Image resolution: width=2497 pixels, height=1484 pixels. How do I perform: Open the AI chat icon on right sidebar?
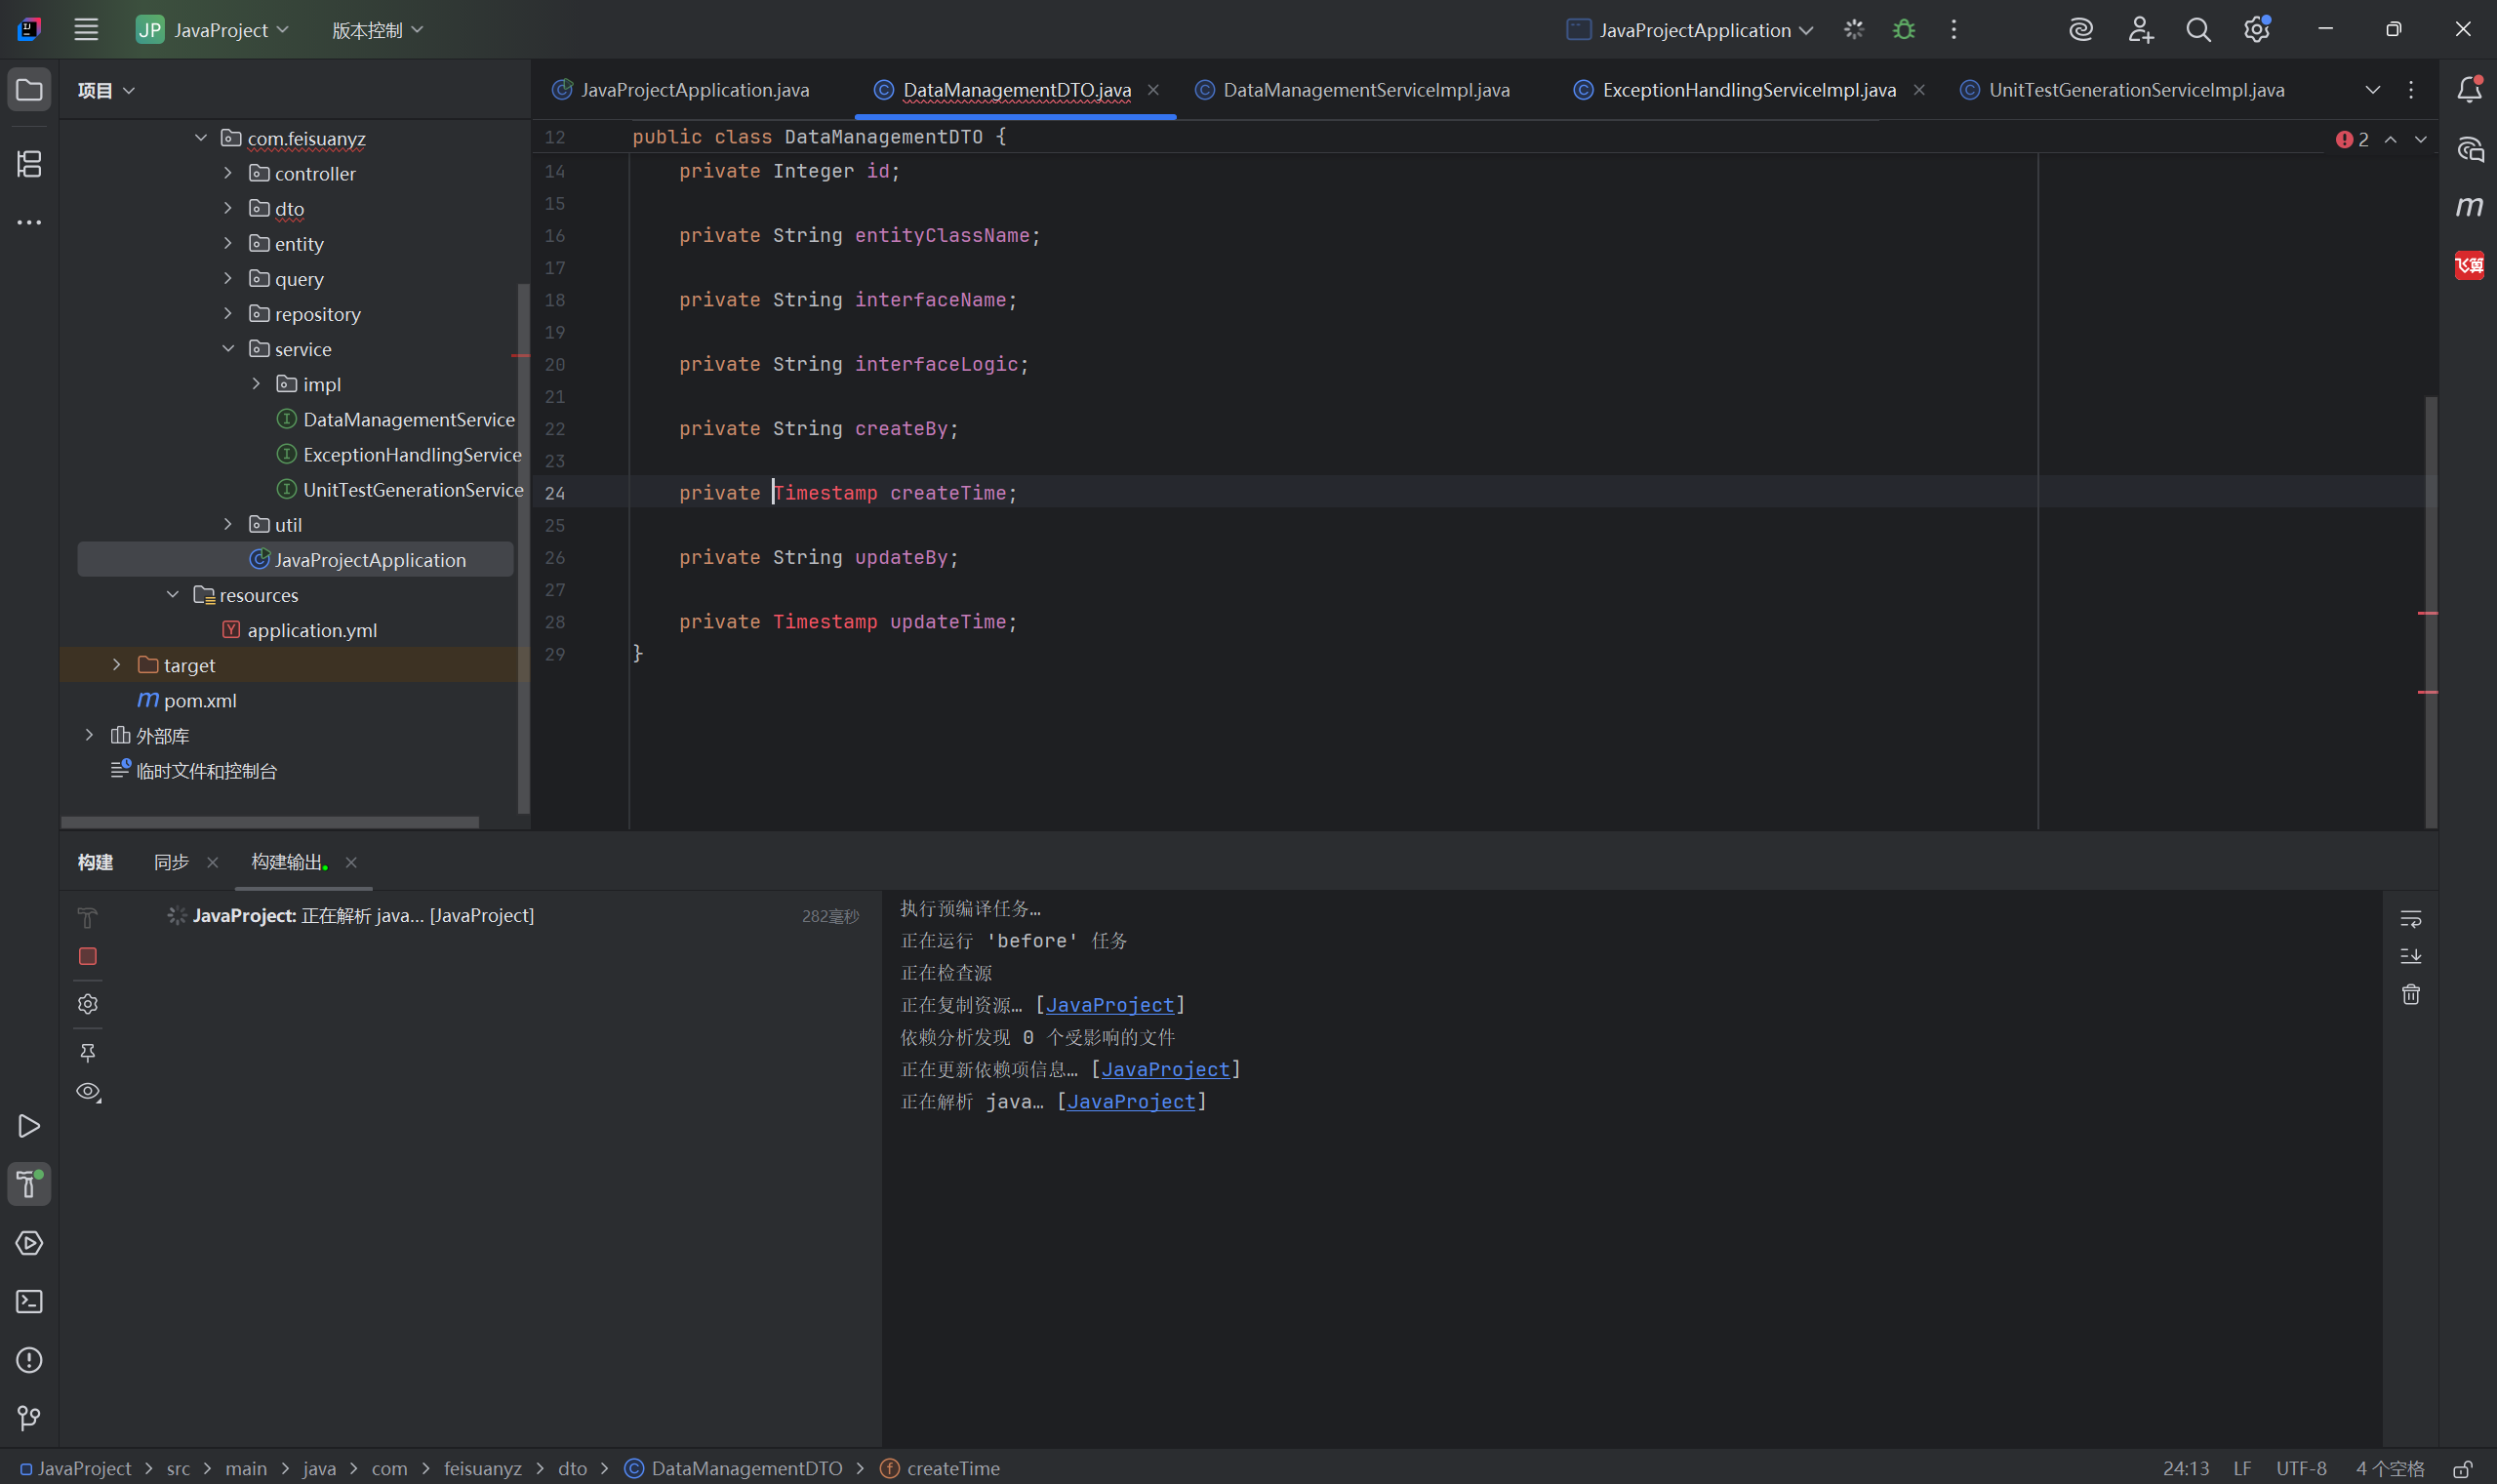pyautogui.click(x=2469, y=149)
